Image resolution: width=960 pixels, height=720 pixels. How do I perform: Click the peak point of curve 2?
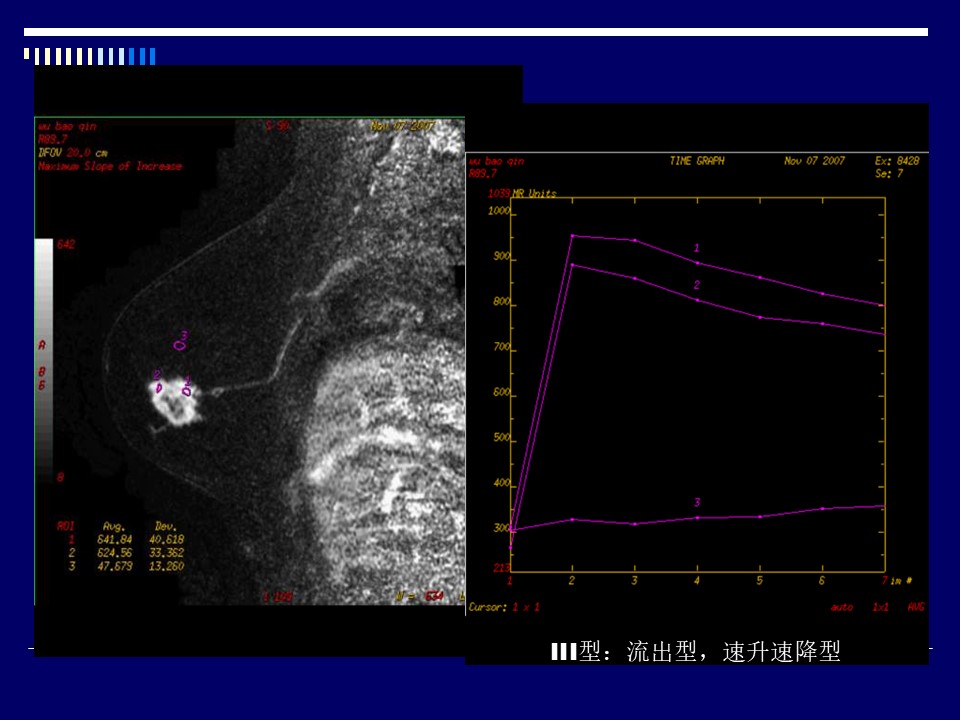[572, 264]
